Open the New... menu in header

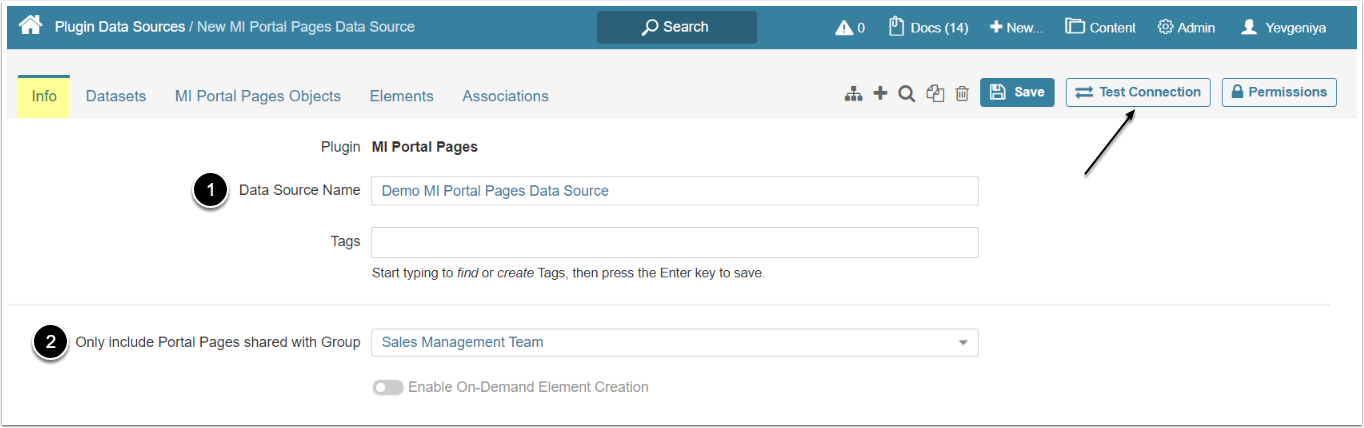(1016, 27)
